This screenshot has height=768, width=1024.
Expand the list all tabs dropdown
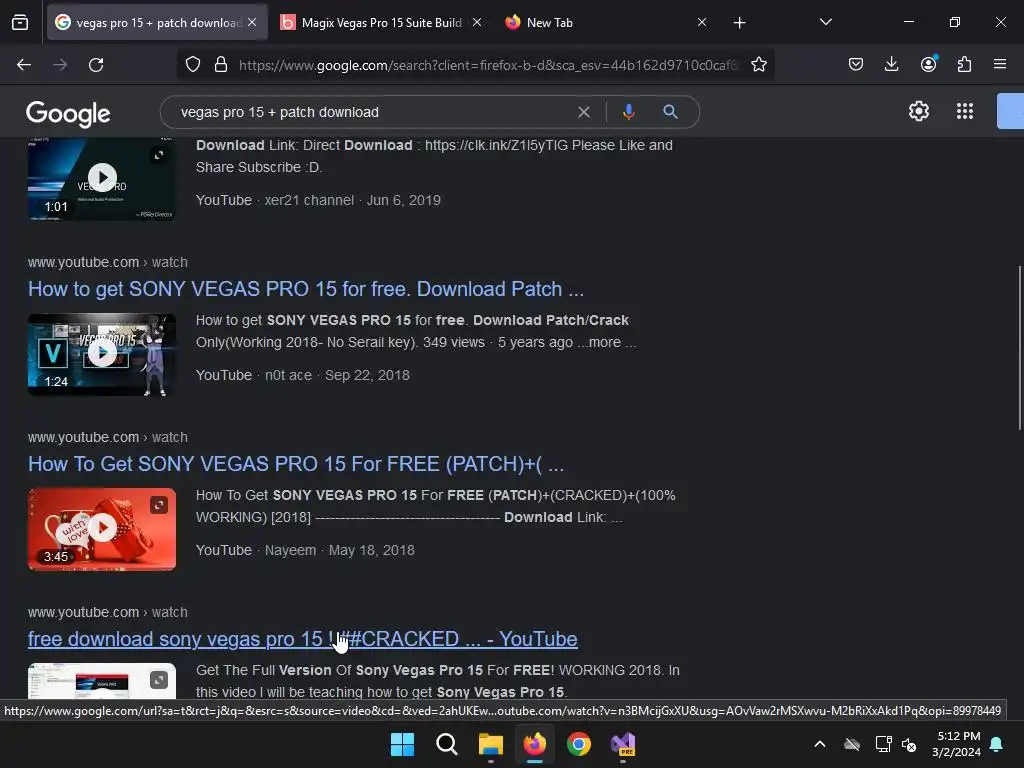tap(825, 22)
